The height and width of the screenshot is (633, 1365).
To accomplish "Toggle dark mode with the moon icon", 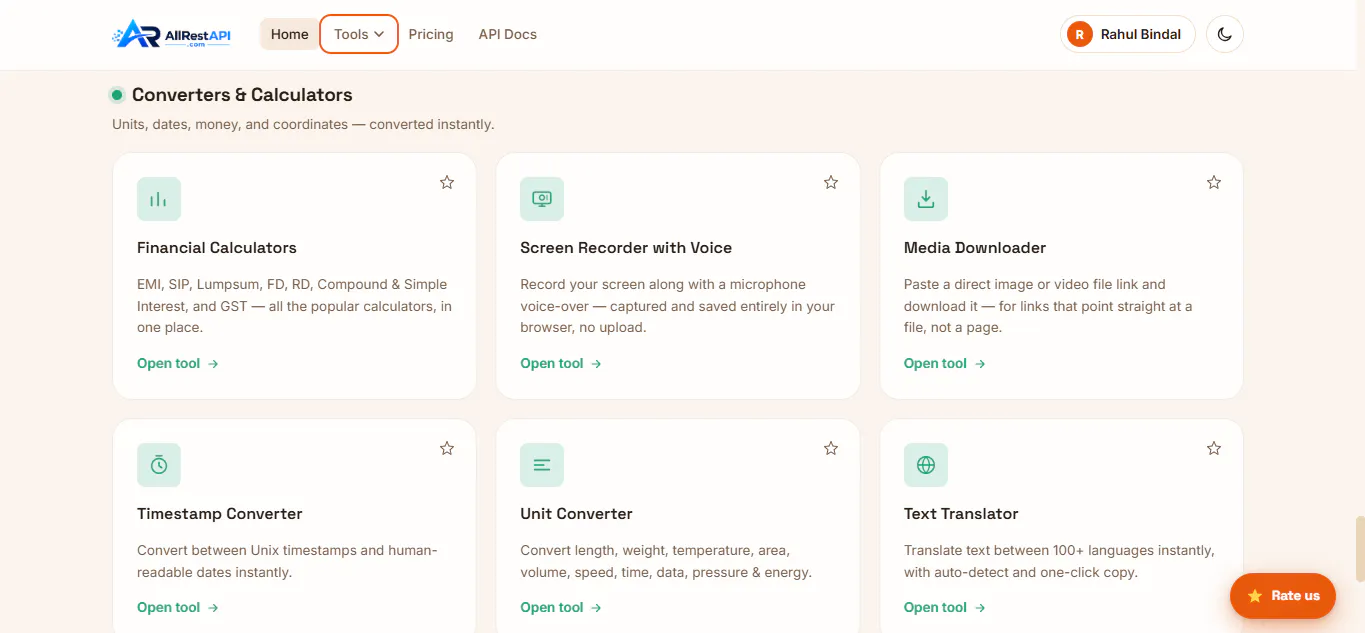I will [1225, 34].
